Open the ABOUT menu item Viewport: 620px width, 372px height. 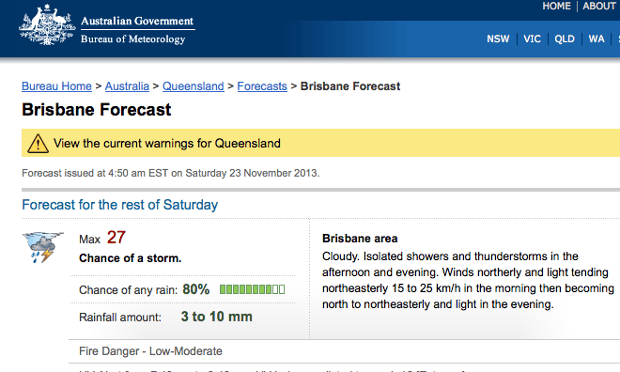pos(600,6)
